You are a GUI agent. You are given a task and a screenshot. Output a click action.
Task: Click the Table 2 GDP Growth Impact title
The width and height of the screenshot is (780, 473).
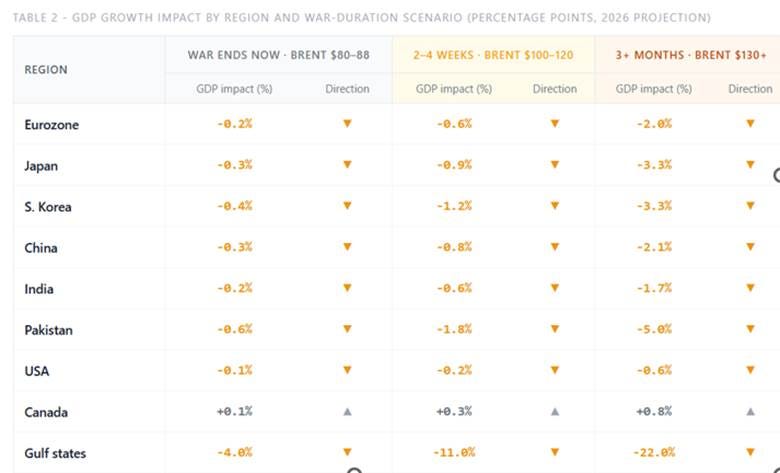[x=362, y=18]
